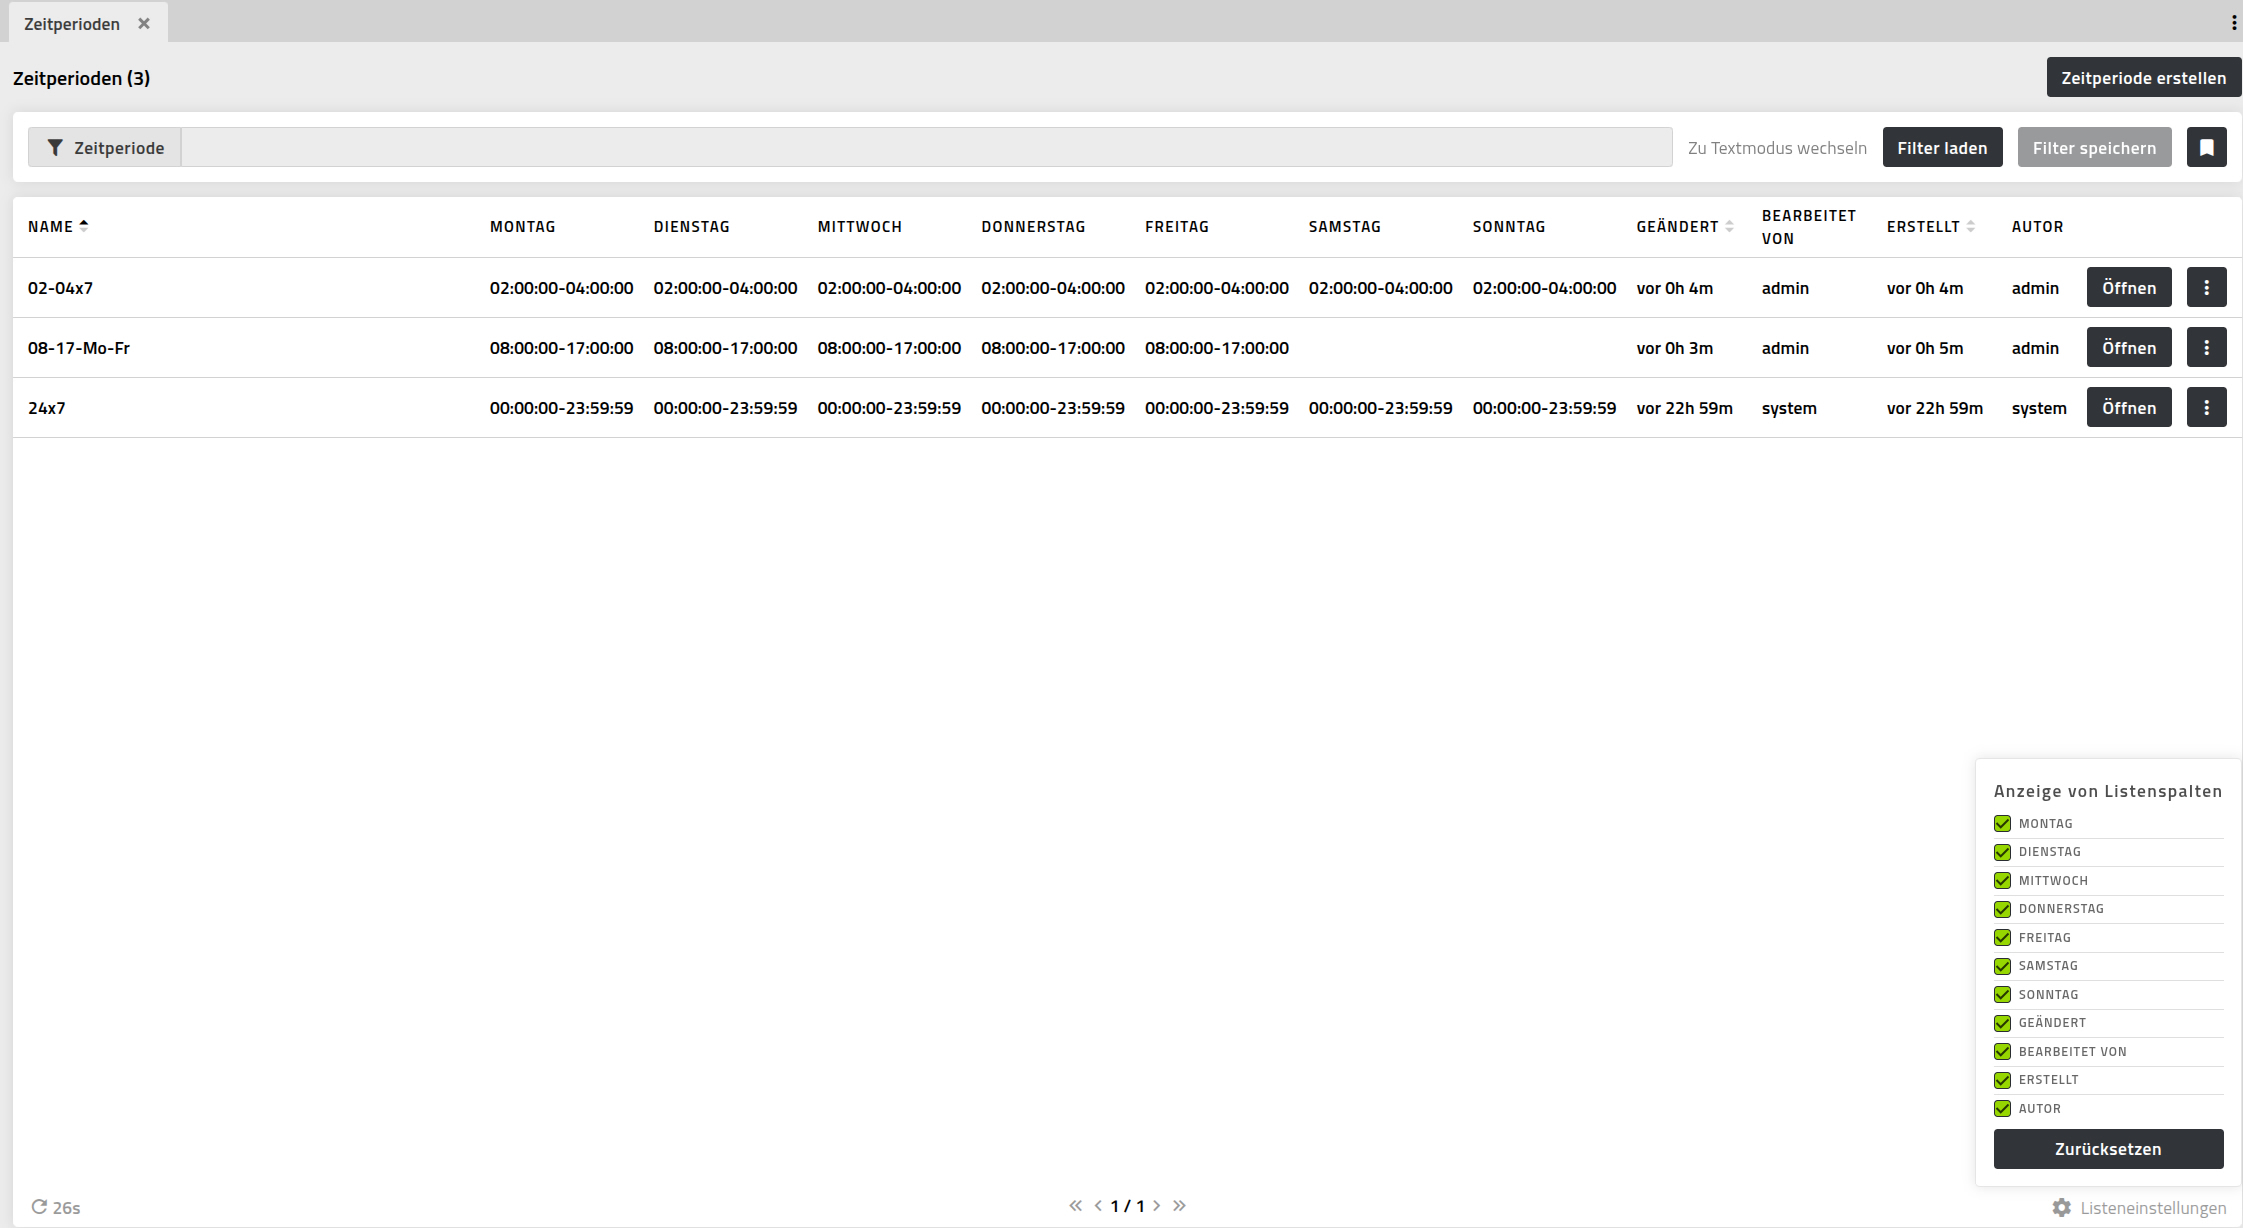Open the three-dot menu at top right
Viewport: 2243px width, 1228px height.
tap(2233, 23)
